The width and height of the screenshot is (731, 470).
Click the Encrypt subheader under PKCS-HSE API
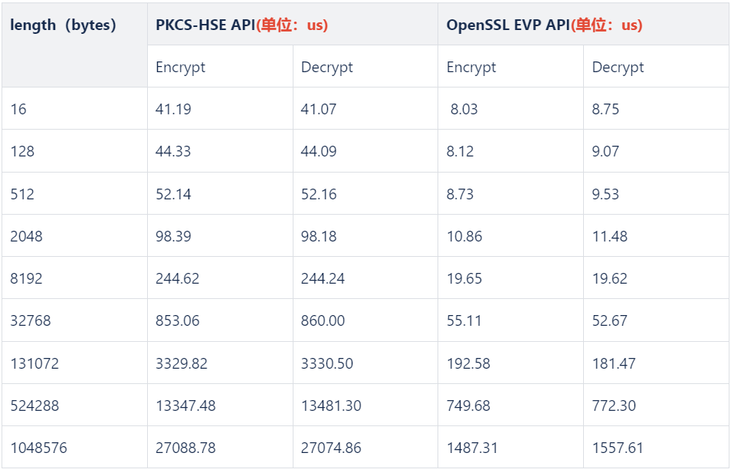pos(220,67)
